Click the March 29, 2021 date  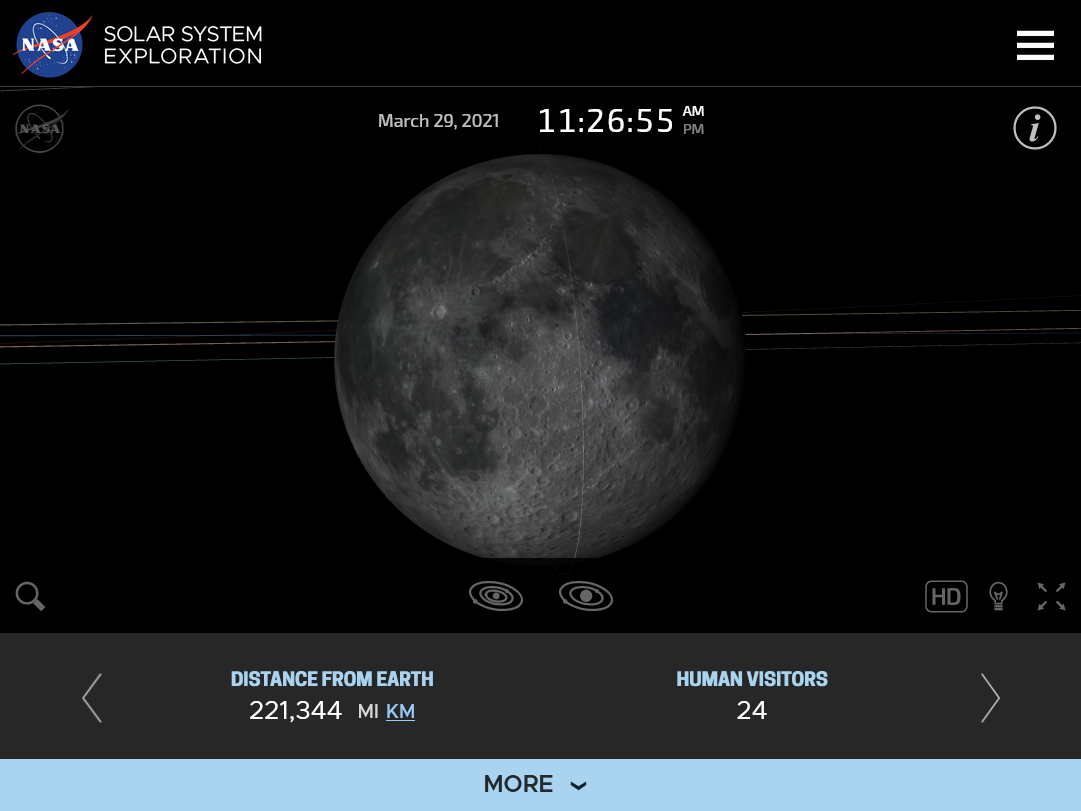point(438,121)
